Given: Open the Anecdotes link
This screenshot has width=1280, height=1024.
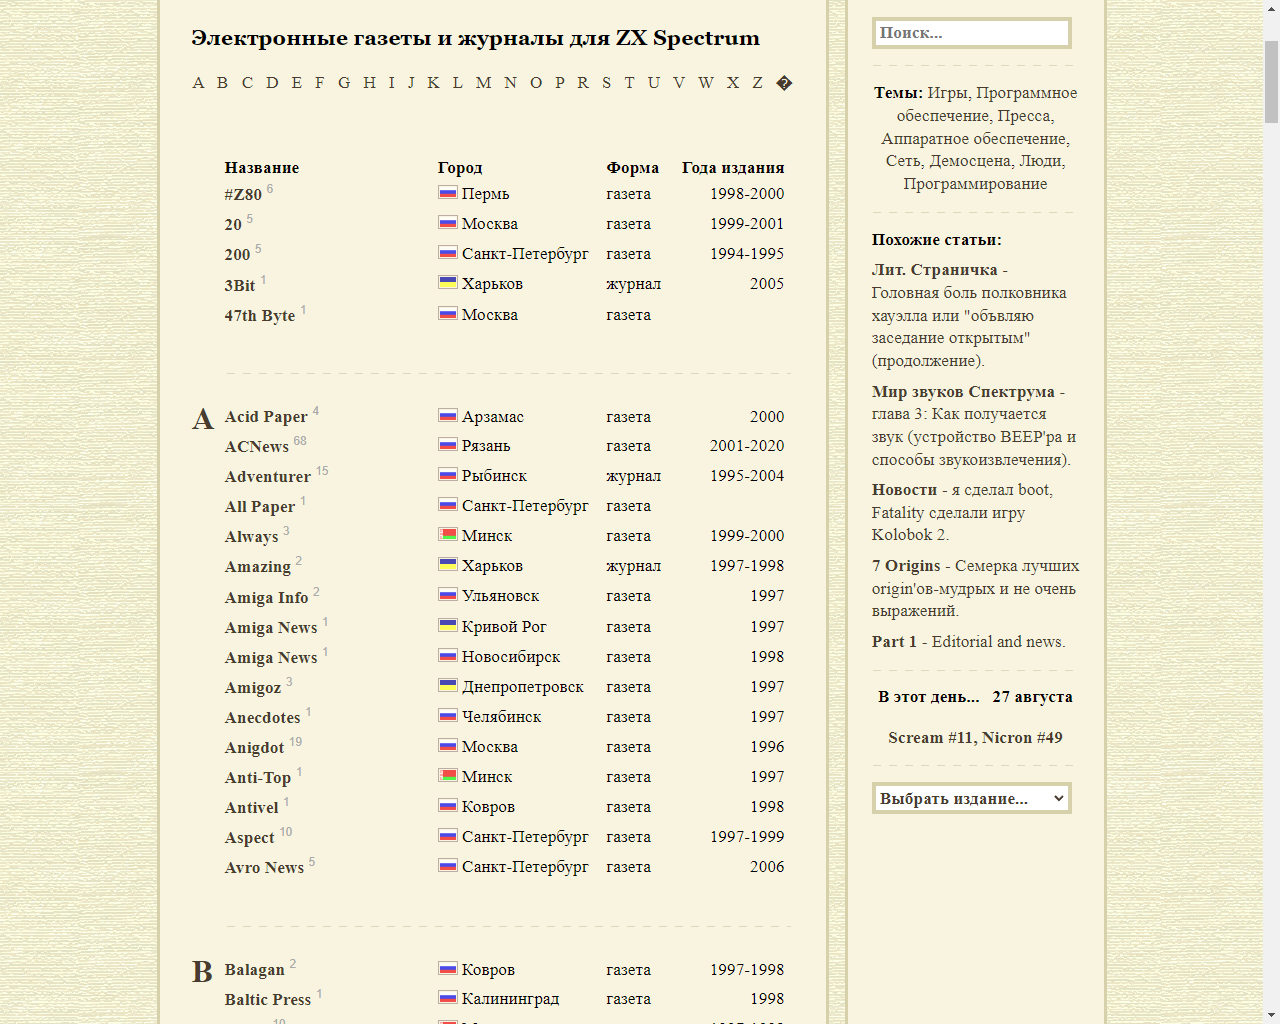Looking at the screenshot, I should (x=263, y=718).
